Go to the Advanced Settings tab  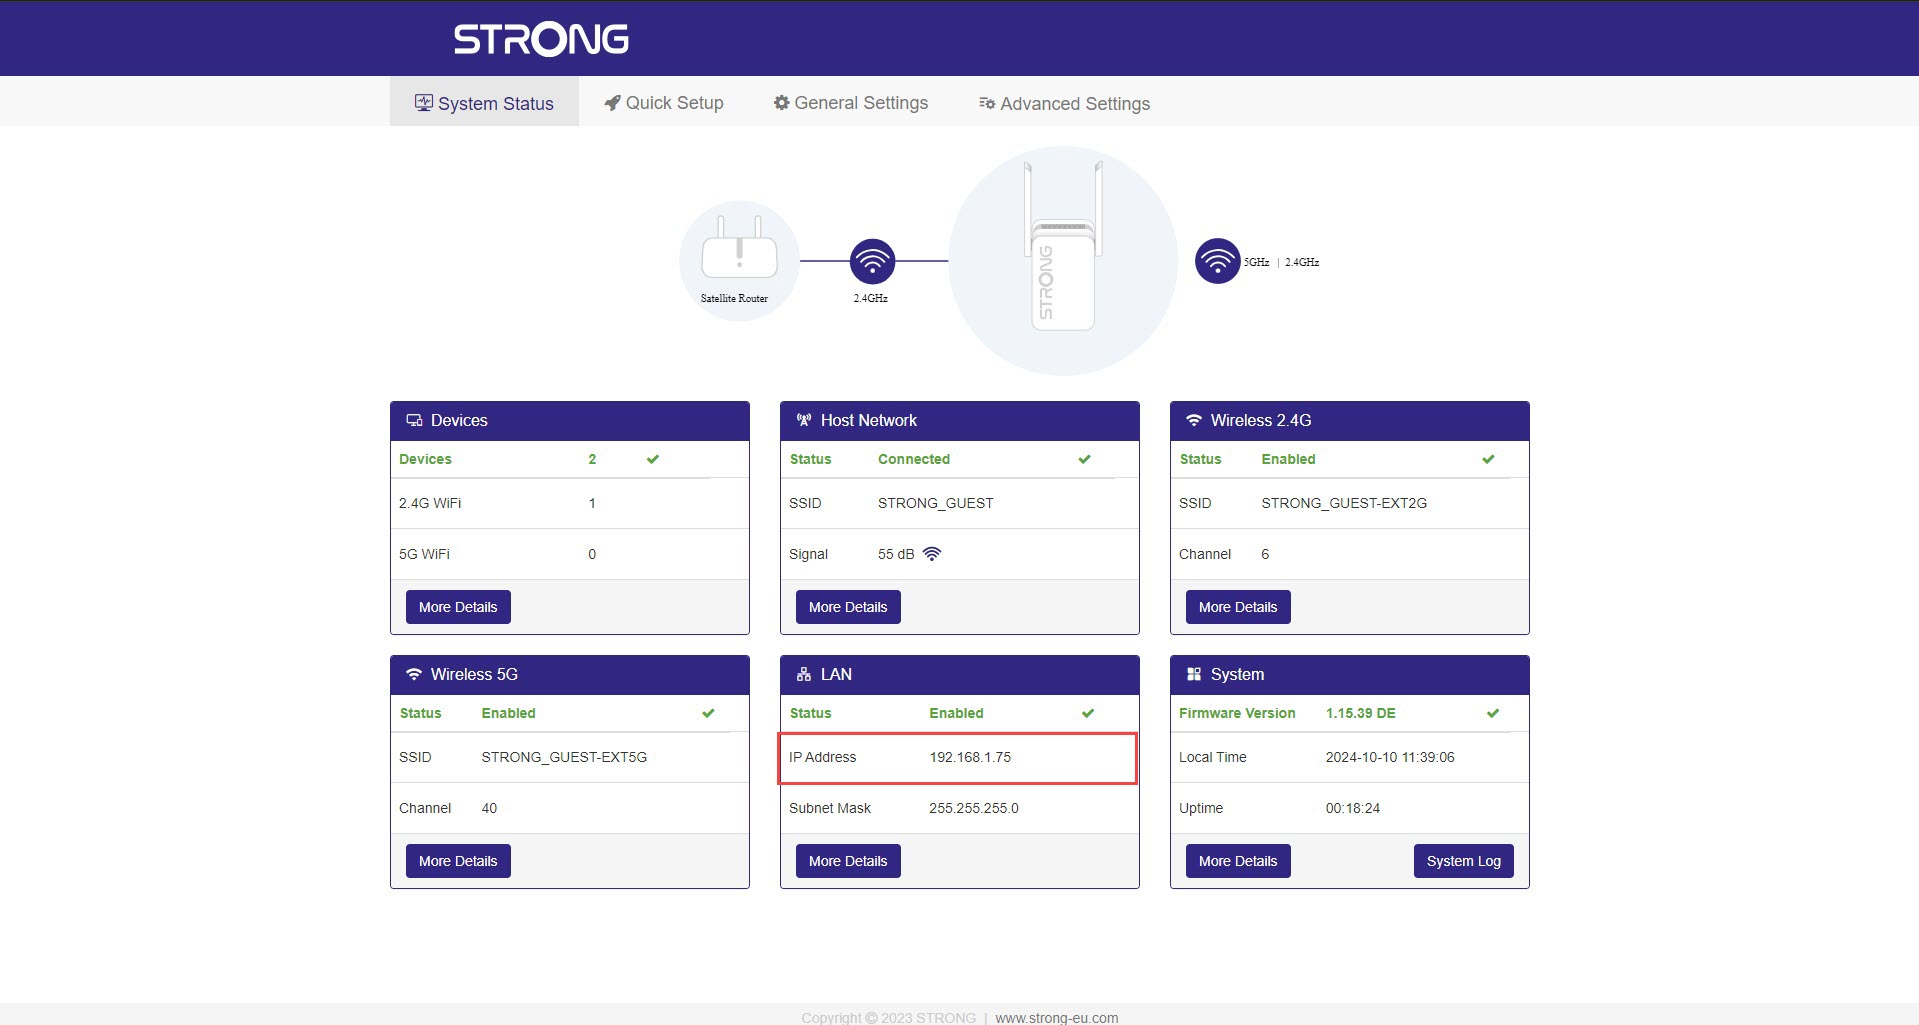pyautogui.click(x=1064, y=103)
